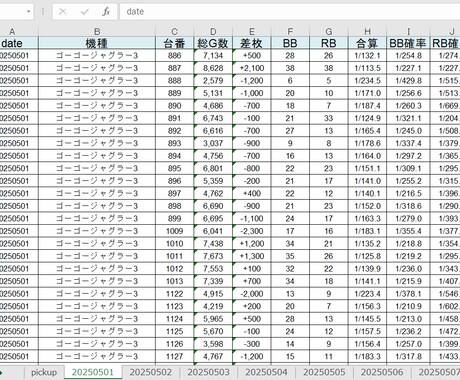Click the RB header cell
This screenshot has width=460, height=380.
[329, 43]
